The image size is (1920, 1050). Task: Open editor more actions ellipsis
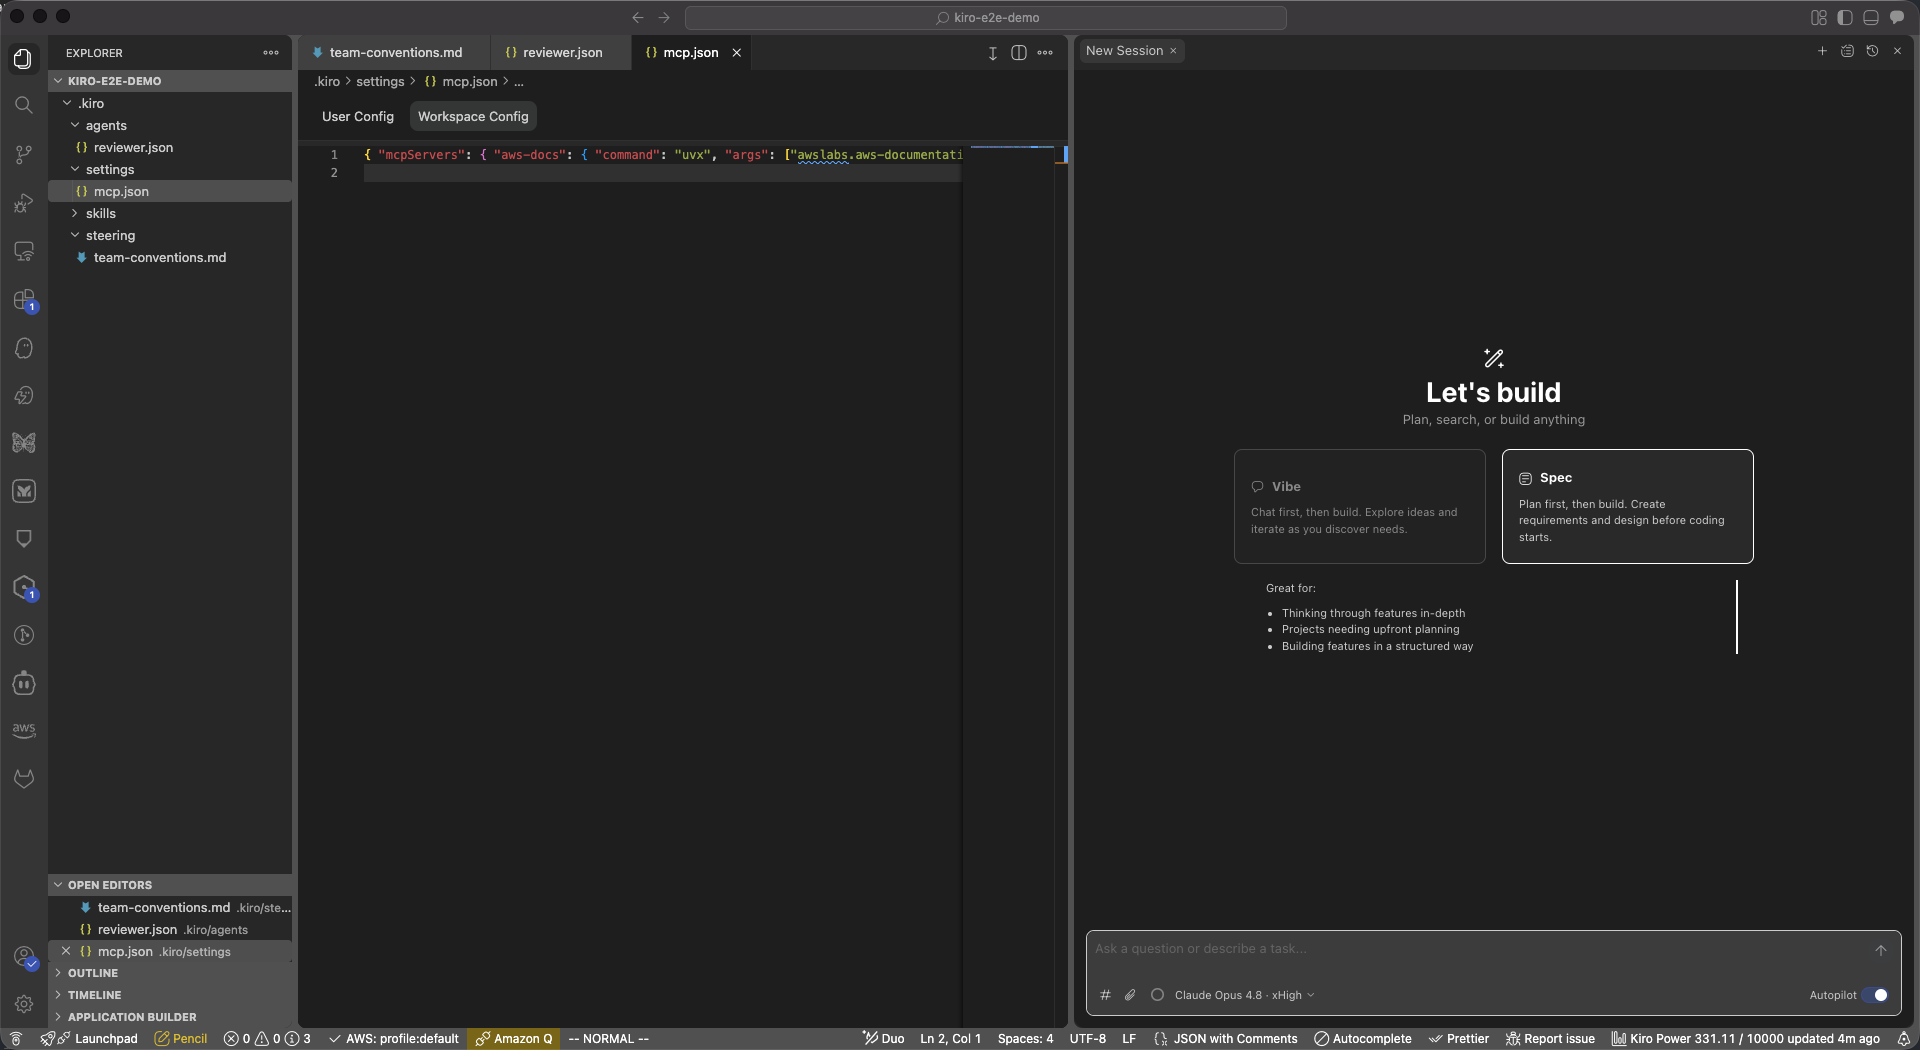tap(1045, 53)
